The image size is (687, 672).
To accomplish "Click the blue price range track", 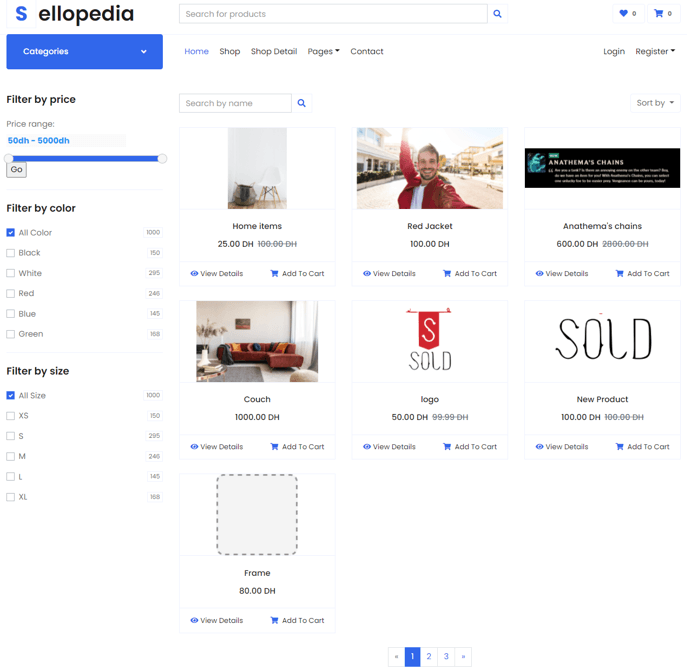I will coord(85,159).
